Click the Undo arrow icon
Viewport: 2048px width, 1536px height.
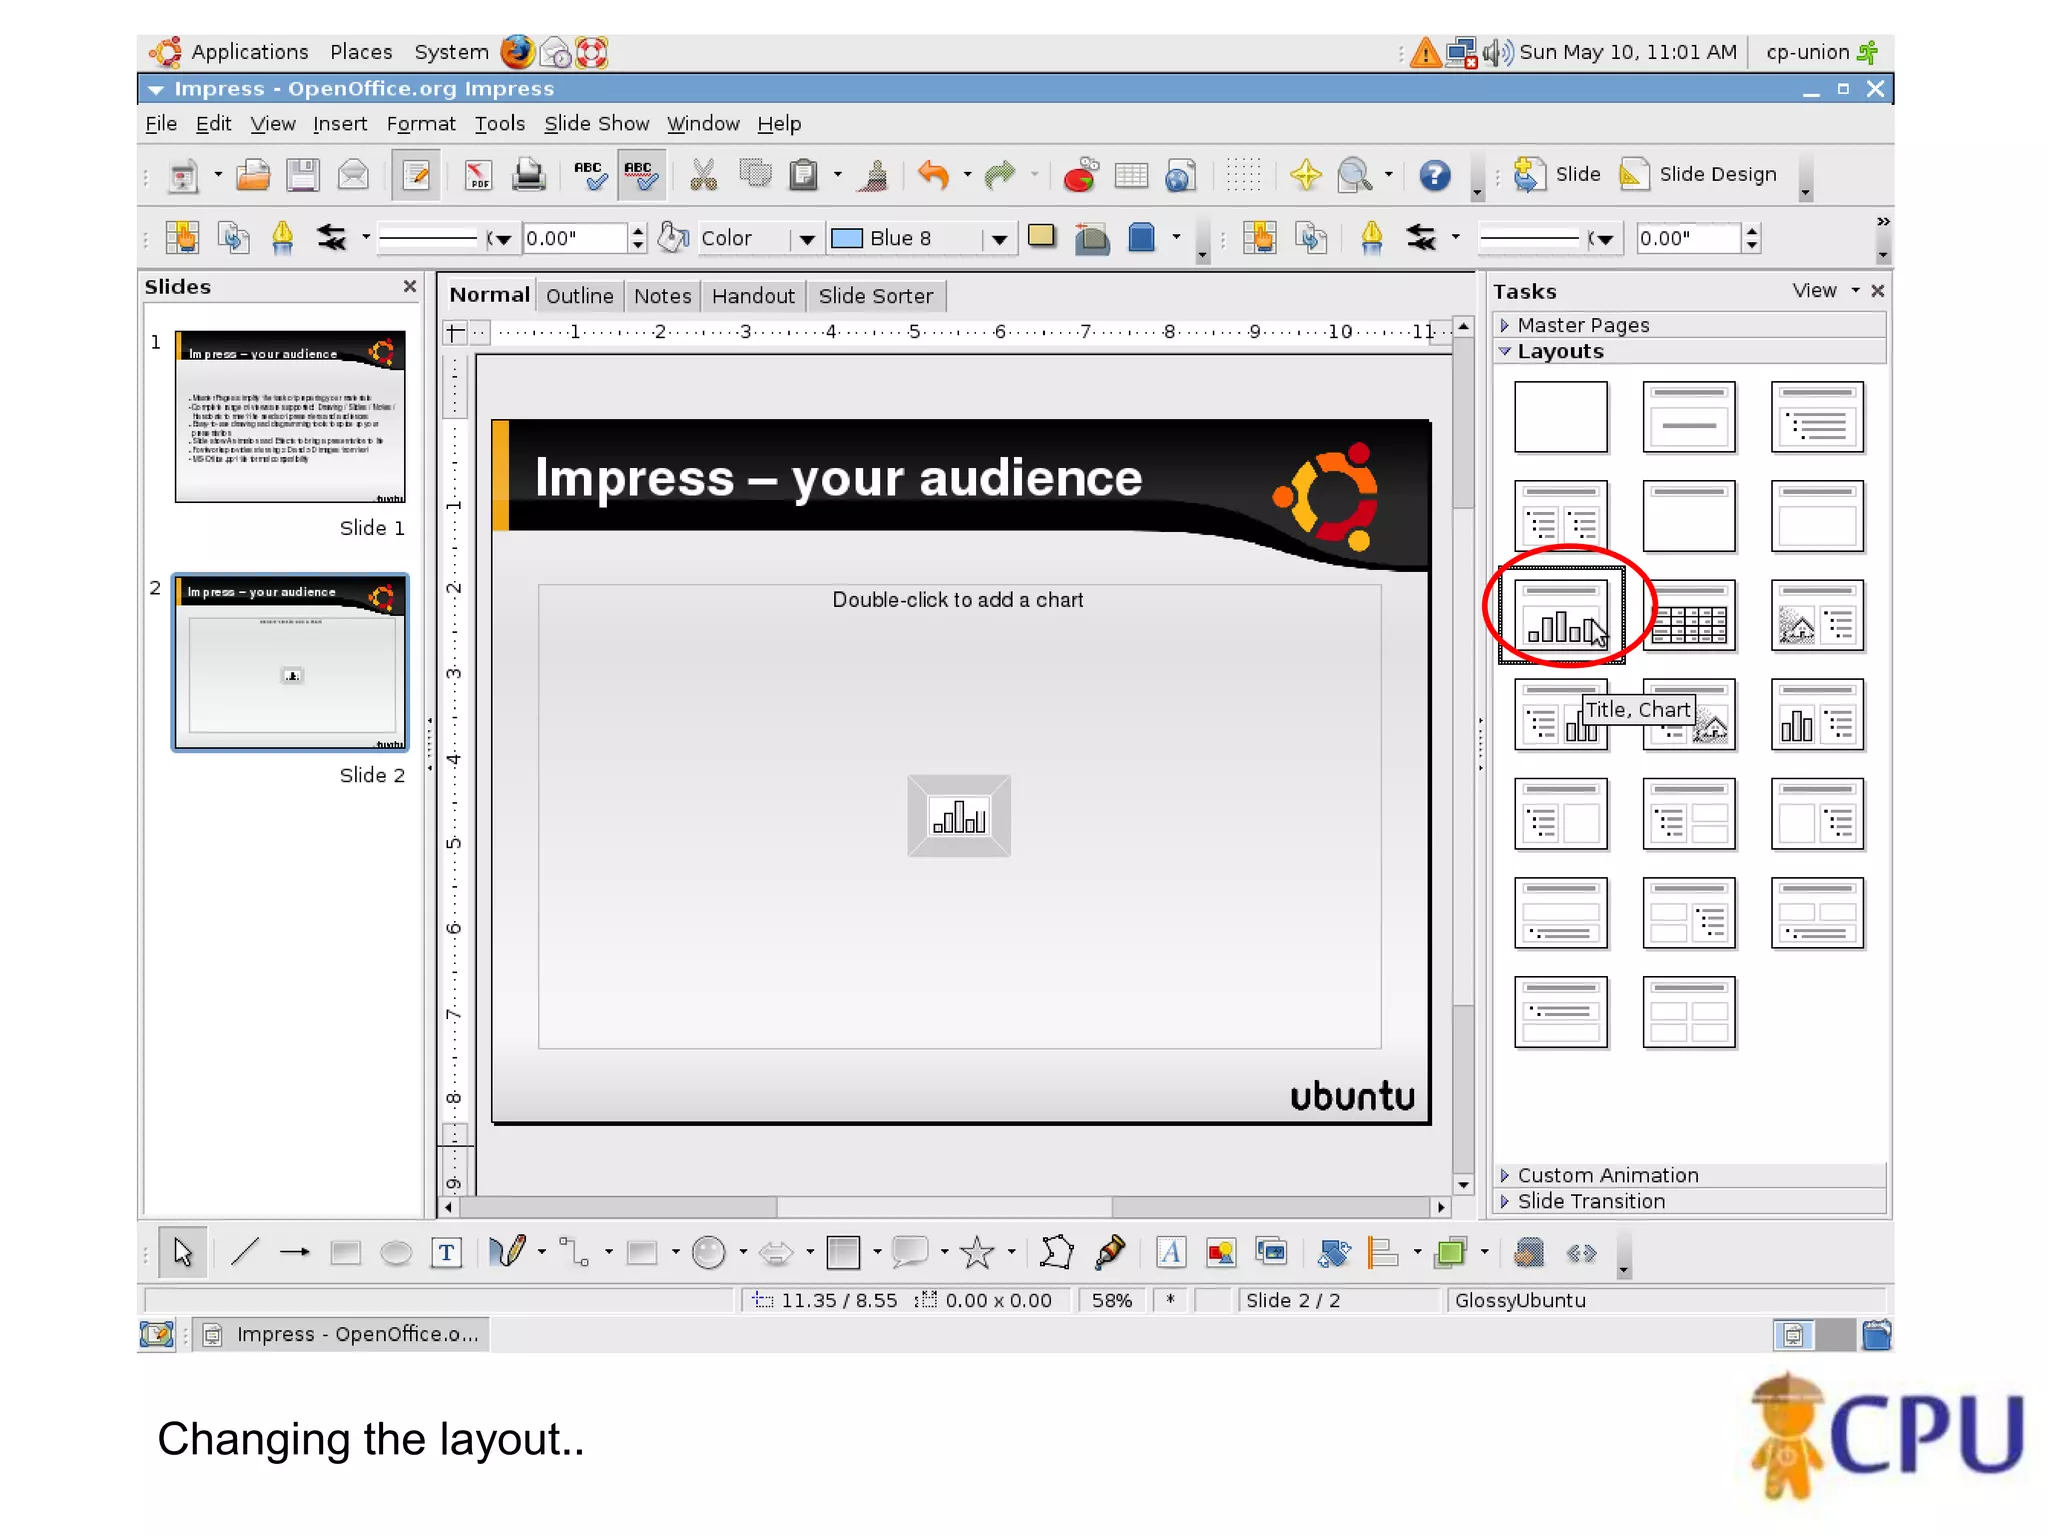[932, 175]
